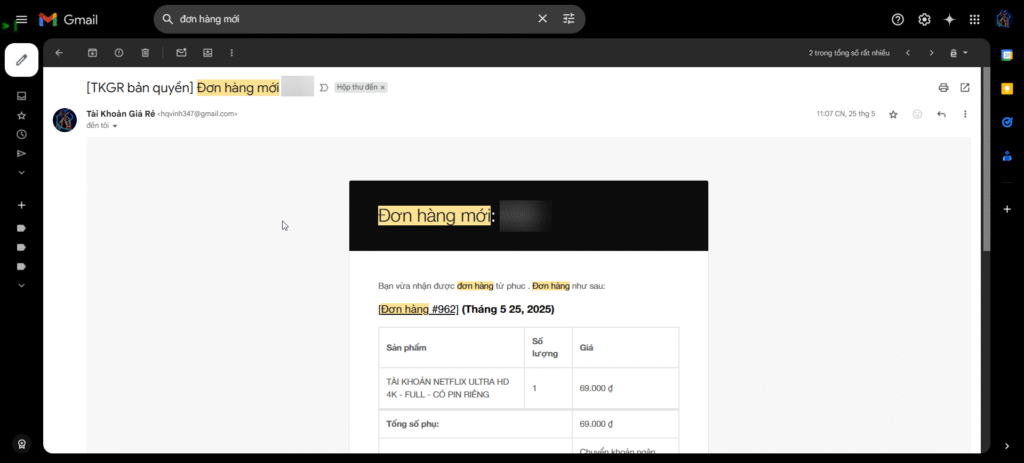Click the sender avatar for Tài Khoản Giá Rẻ
Image resolution: width=1024 pixels, height=463 pixels.
[x=65, y=120]
